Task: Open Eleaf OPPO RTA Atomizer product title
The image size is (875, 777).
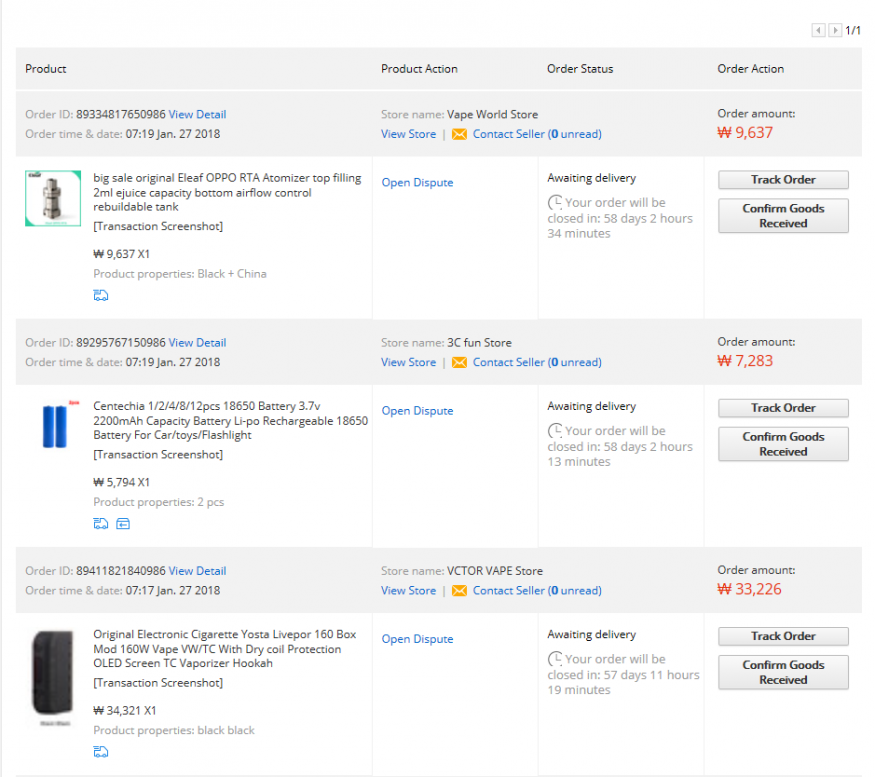Action: click(227, 193)
